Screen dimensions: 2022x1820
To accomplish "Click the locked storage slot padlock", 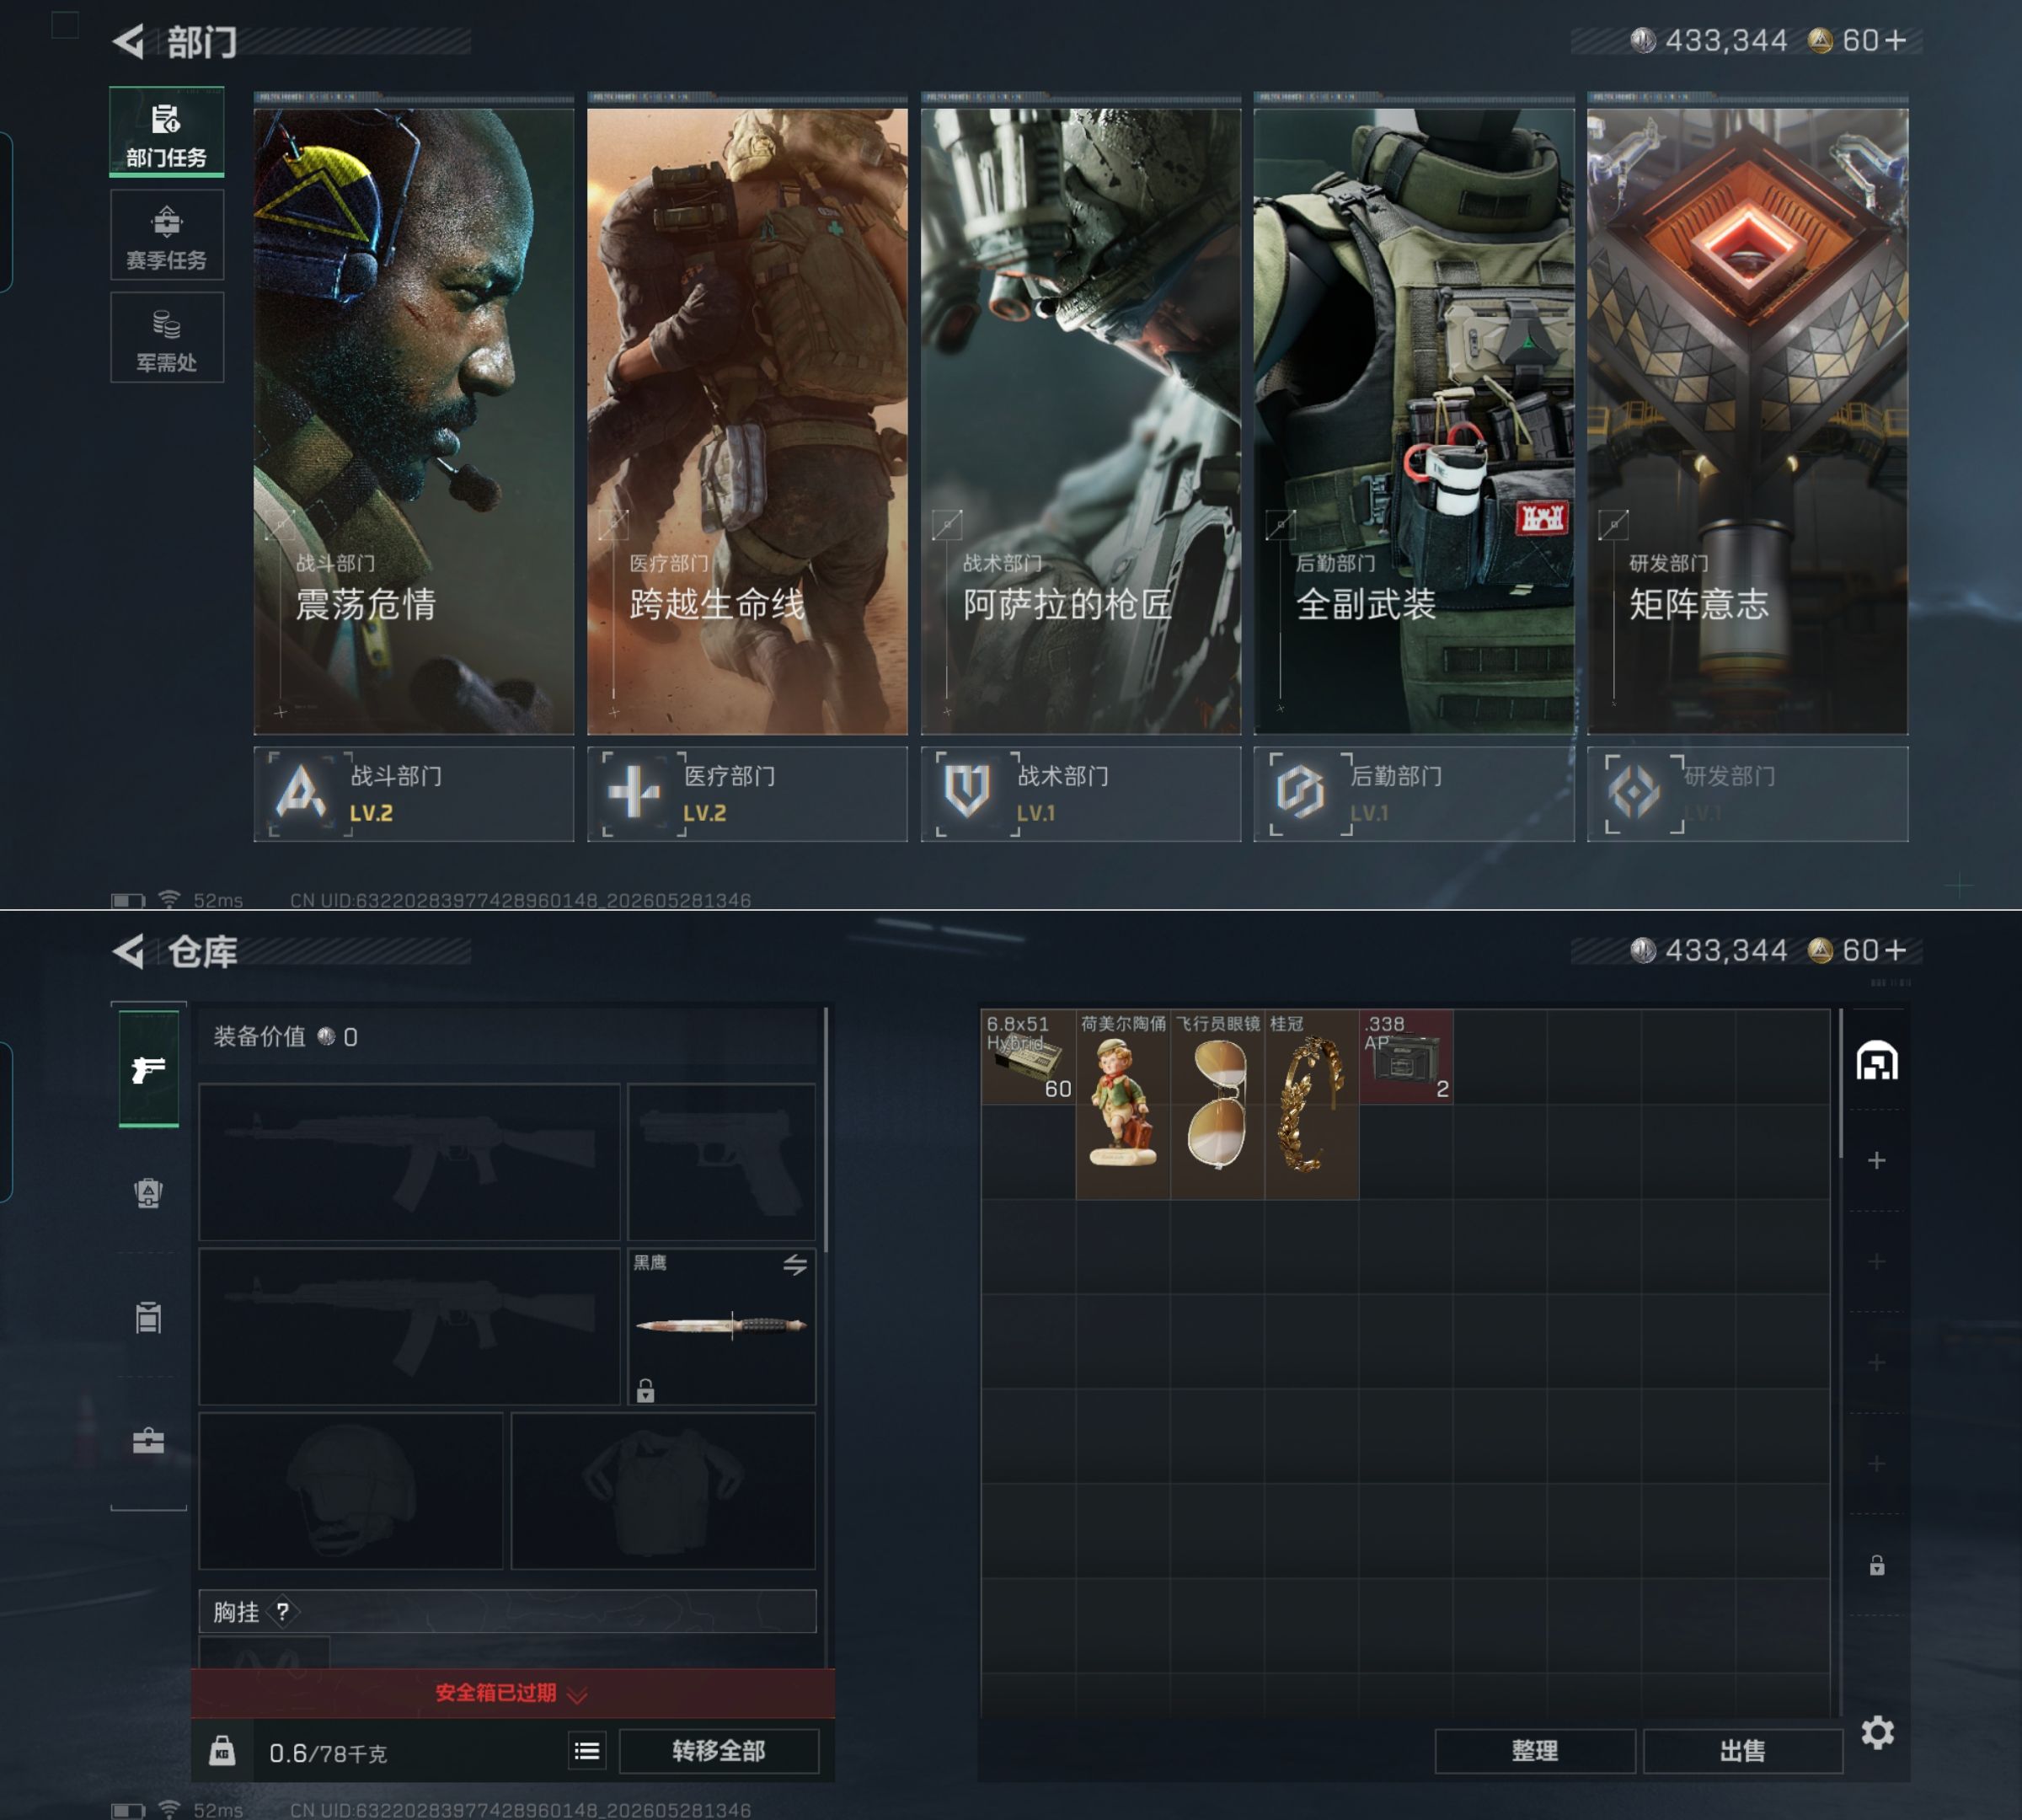I will (x=1877, y=1565).
